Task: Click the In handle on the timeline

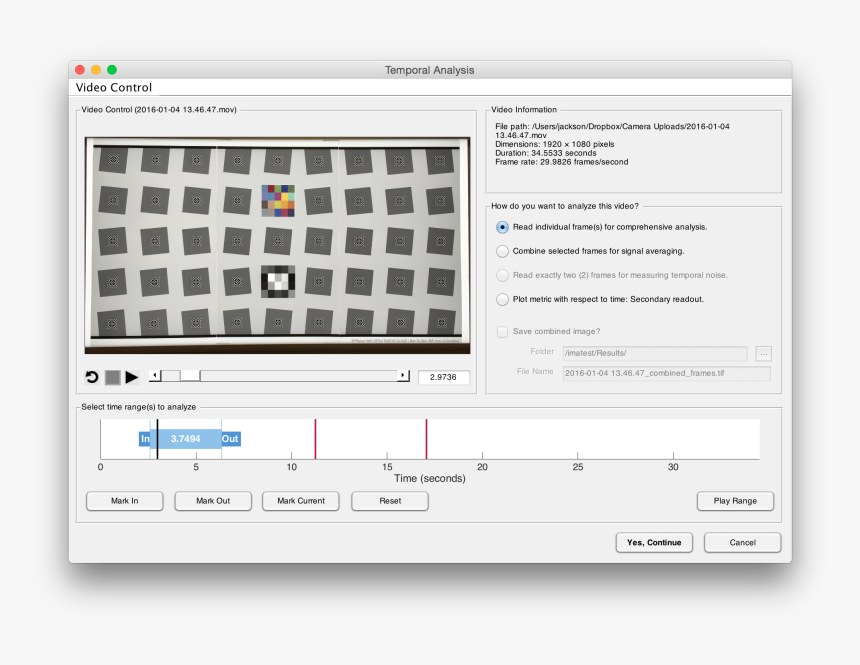Action: [x=145, y=439]
